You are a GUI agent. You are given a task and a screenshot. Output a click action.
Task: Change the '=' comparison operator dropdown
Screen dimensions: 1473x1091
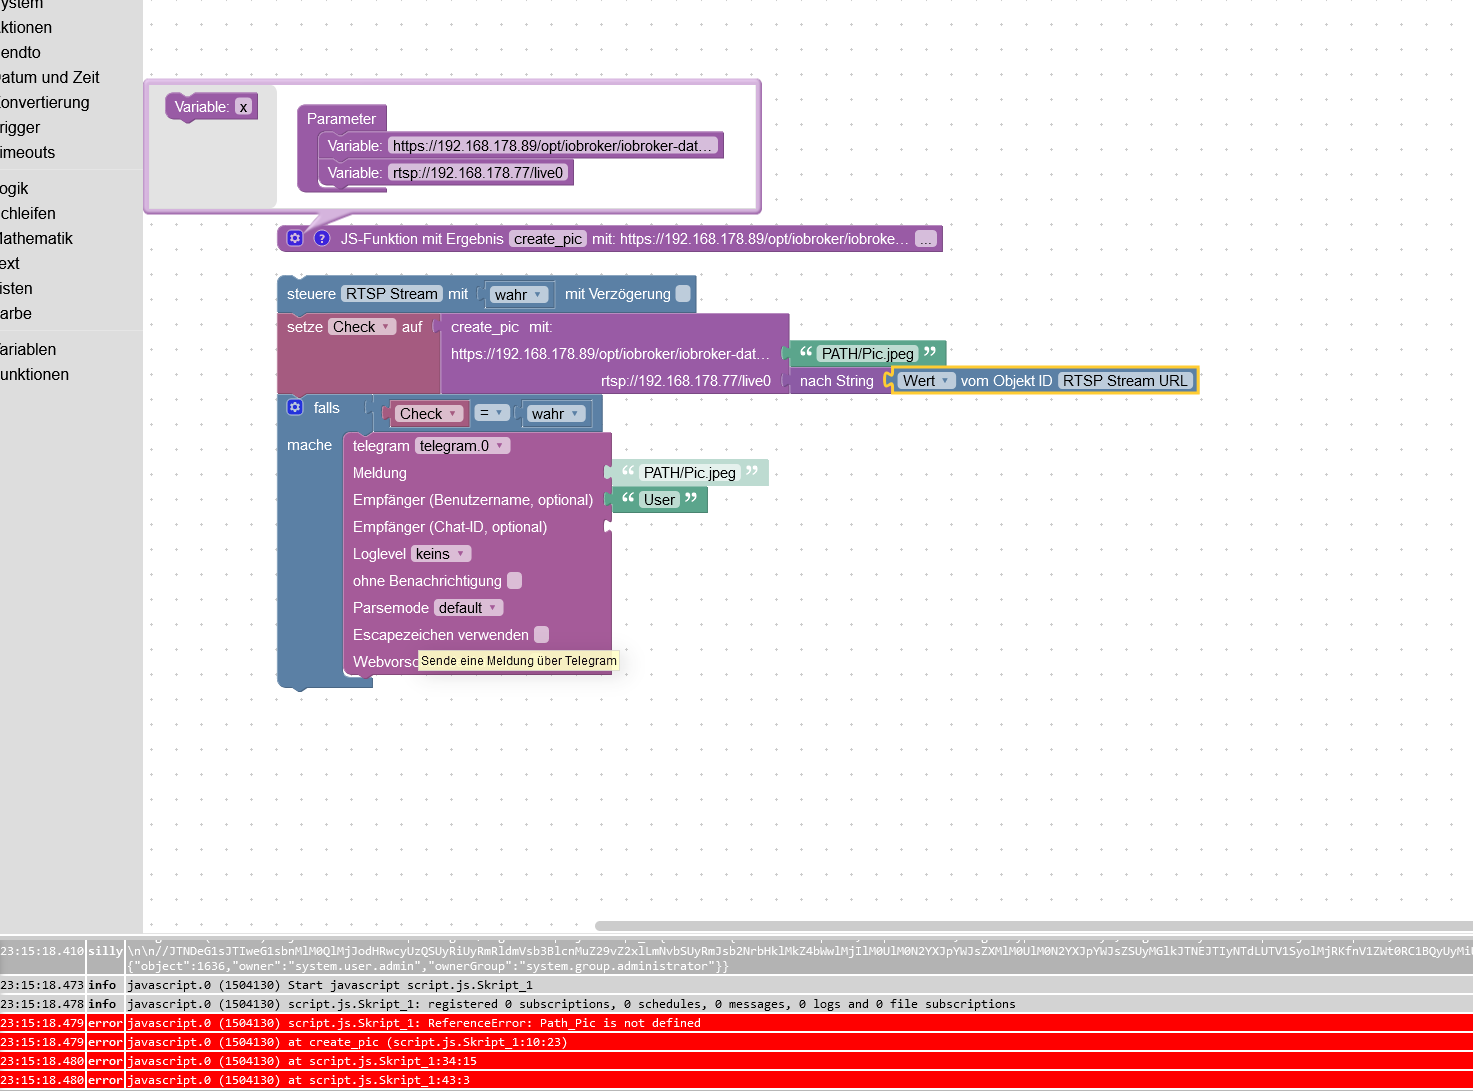click(x=492, y=413)
